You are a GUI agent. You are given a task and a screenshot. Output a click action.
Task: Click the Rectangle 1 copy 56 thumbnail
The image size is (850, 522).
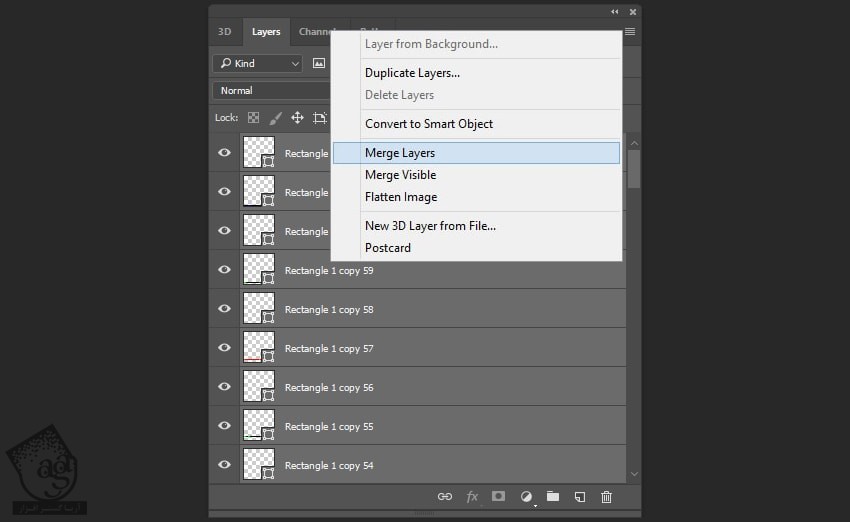tap(259, 387)
